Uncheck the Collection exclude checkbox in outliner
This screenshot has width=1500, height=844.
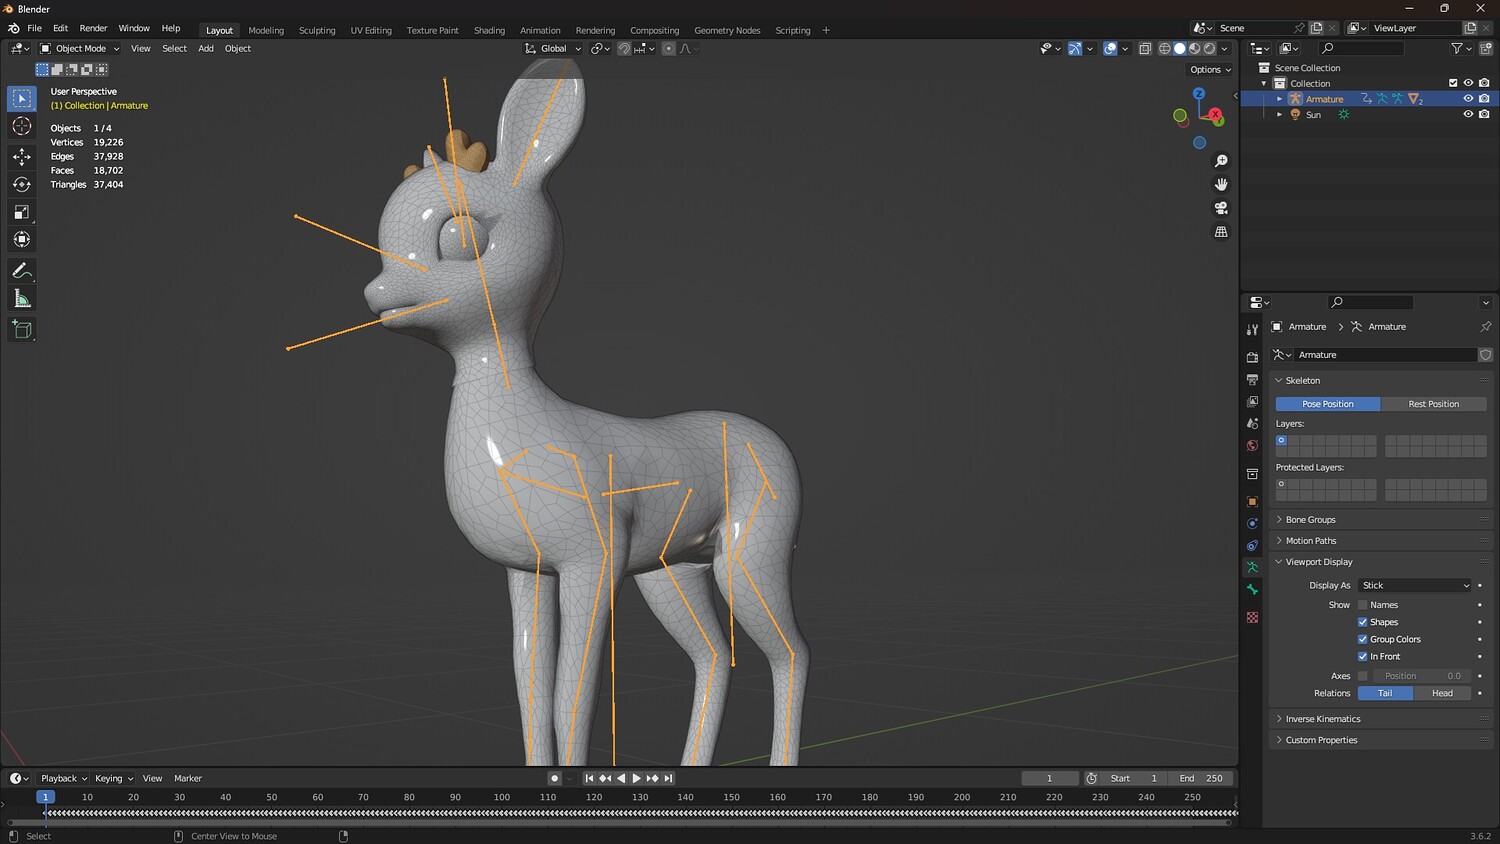[x=1453, y=83]
